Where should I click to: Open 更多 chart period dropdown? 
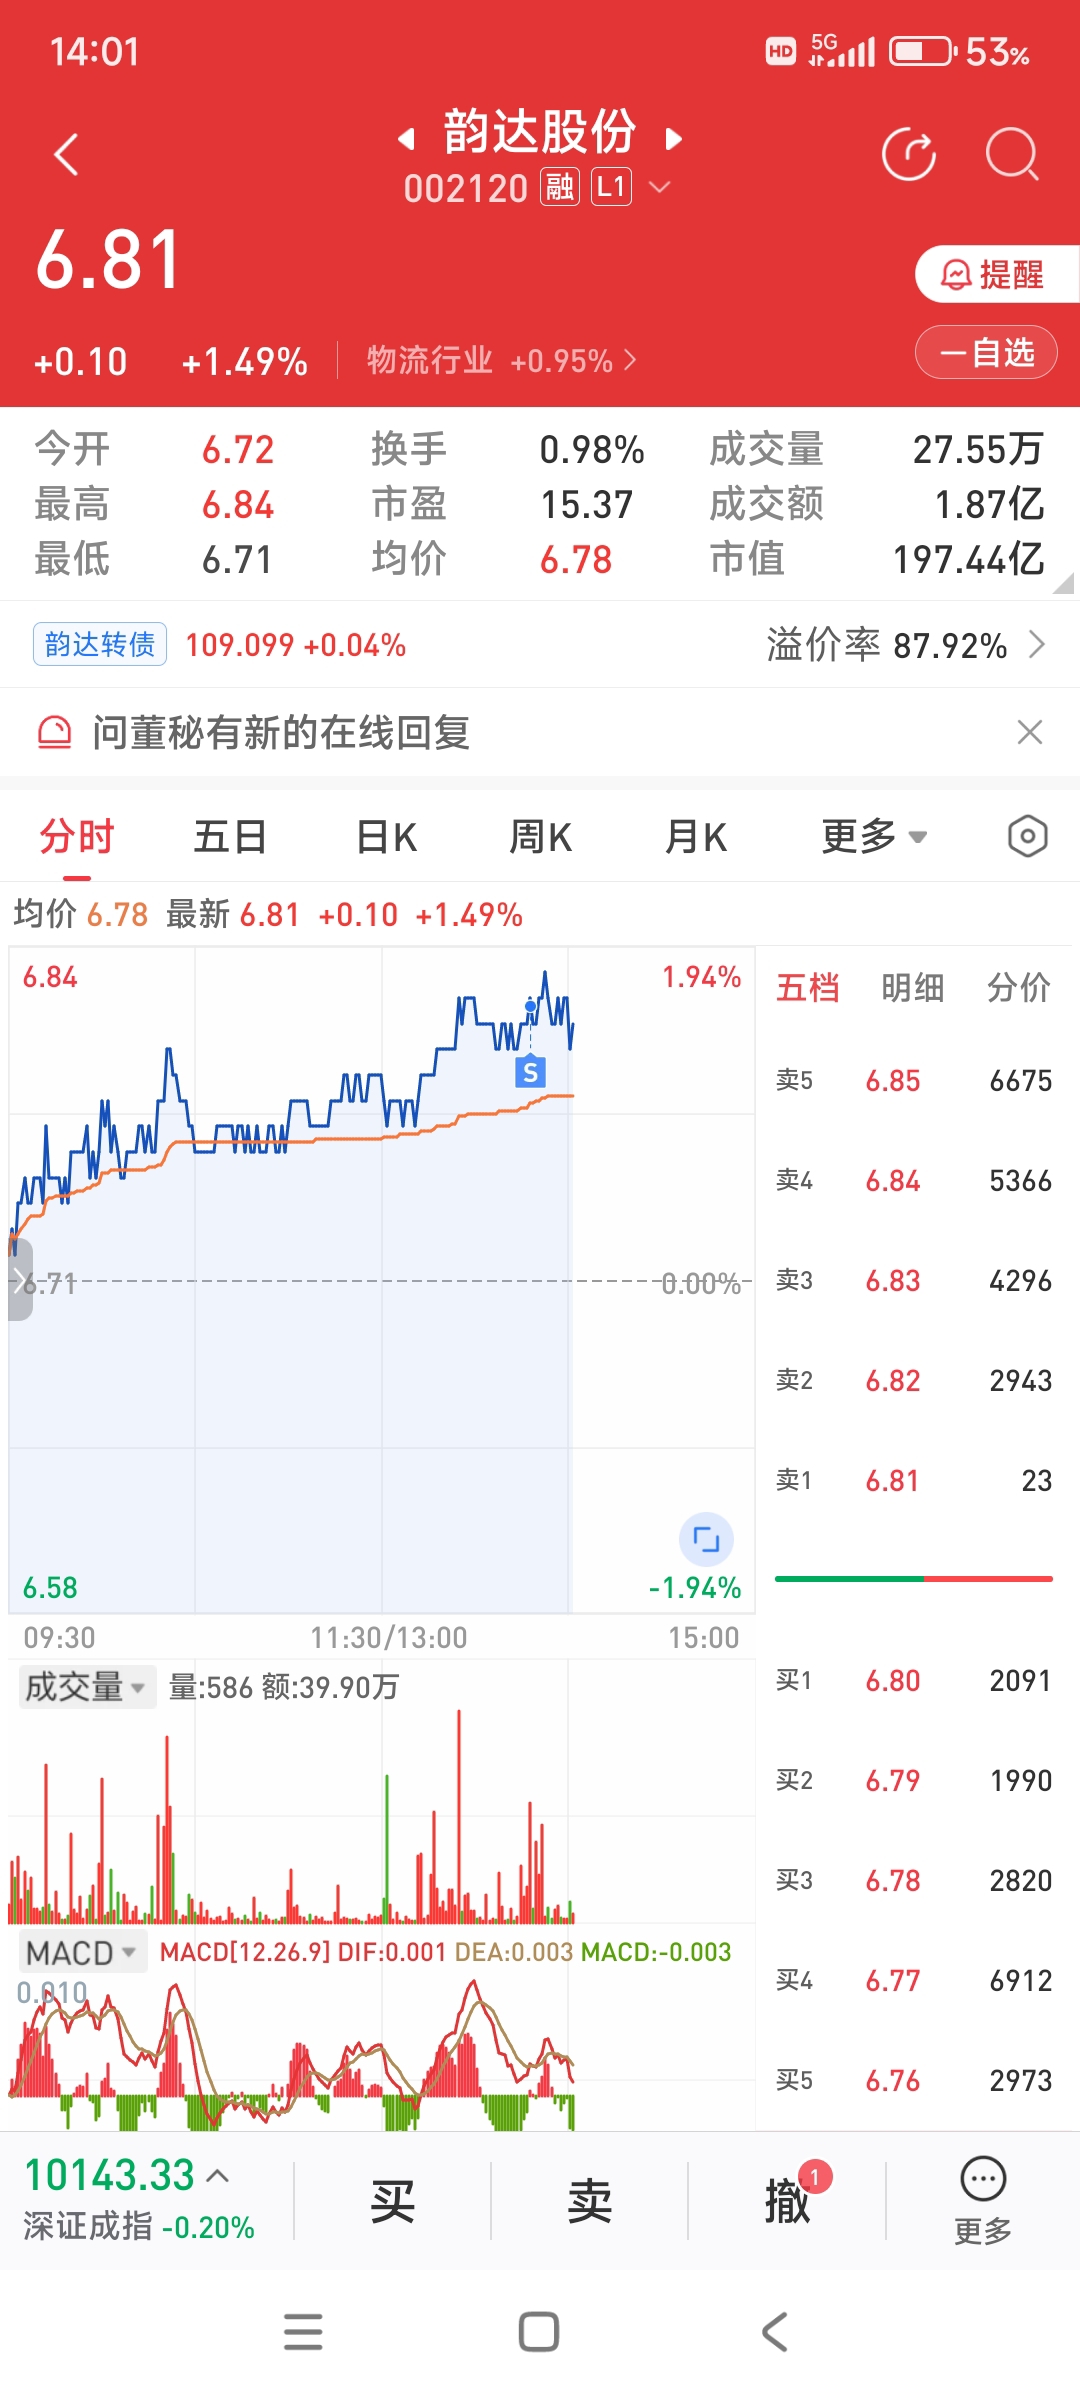(874, 837)
